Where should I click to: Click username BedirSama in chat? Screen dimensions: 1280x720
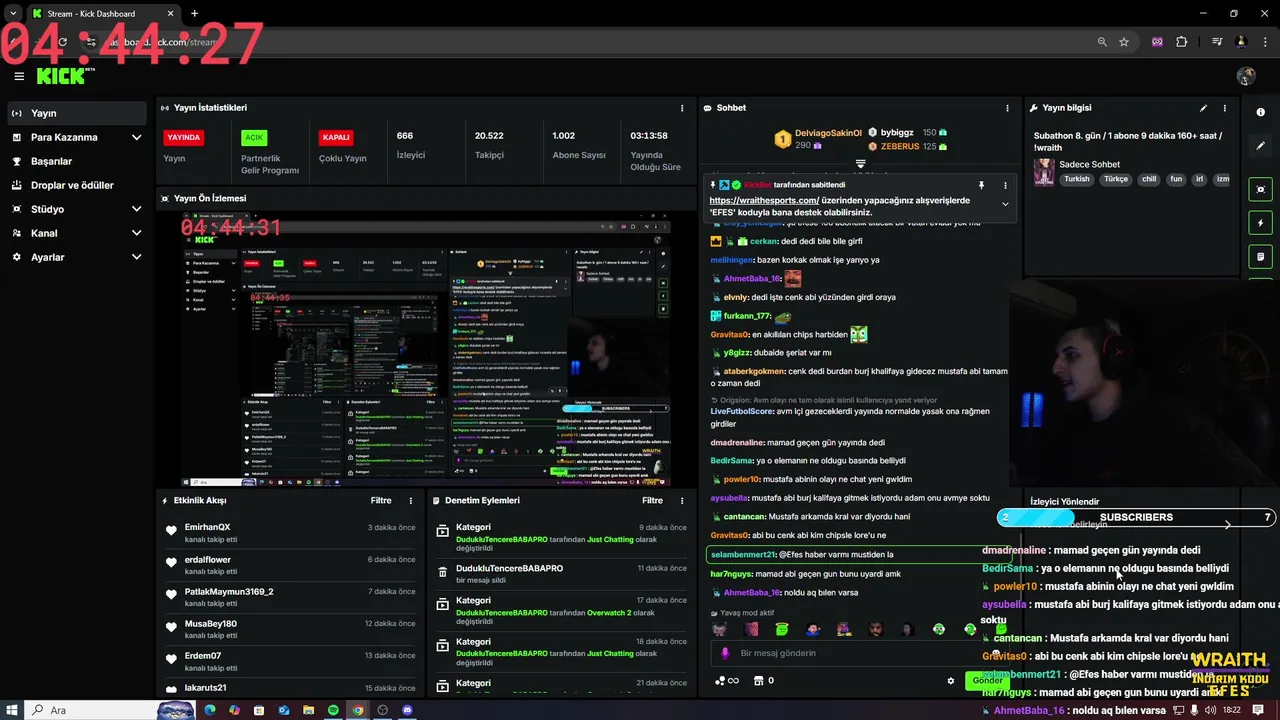(x=732, y=461)
